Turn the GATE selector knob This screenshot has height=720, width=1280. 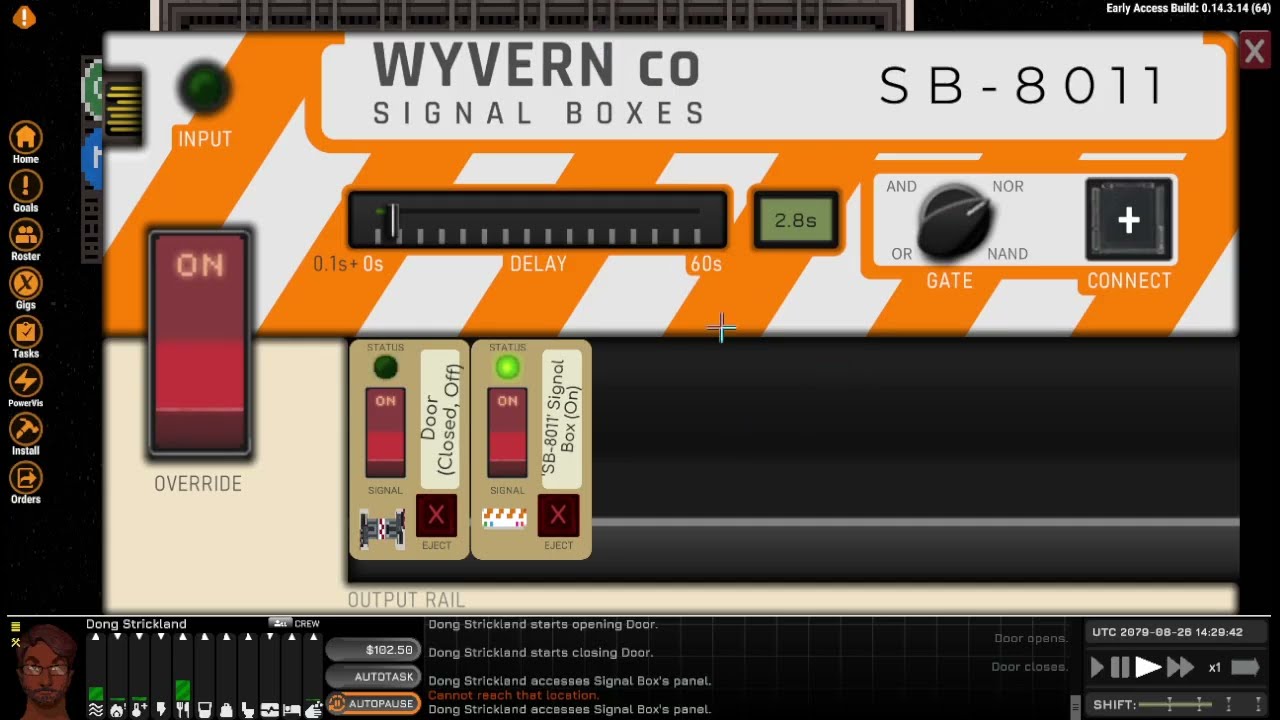pos(954,221)
